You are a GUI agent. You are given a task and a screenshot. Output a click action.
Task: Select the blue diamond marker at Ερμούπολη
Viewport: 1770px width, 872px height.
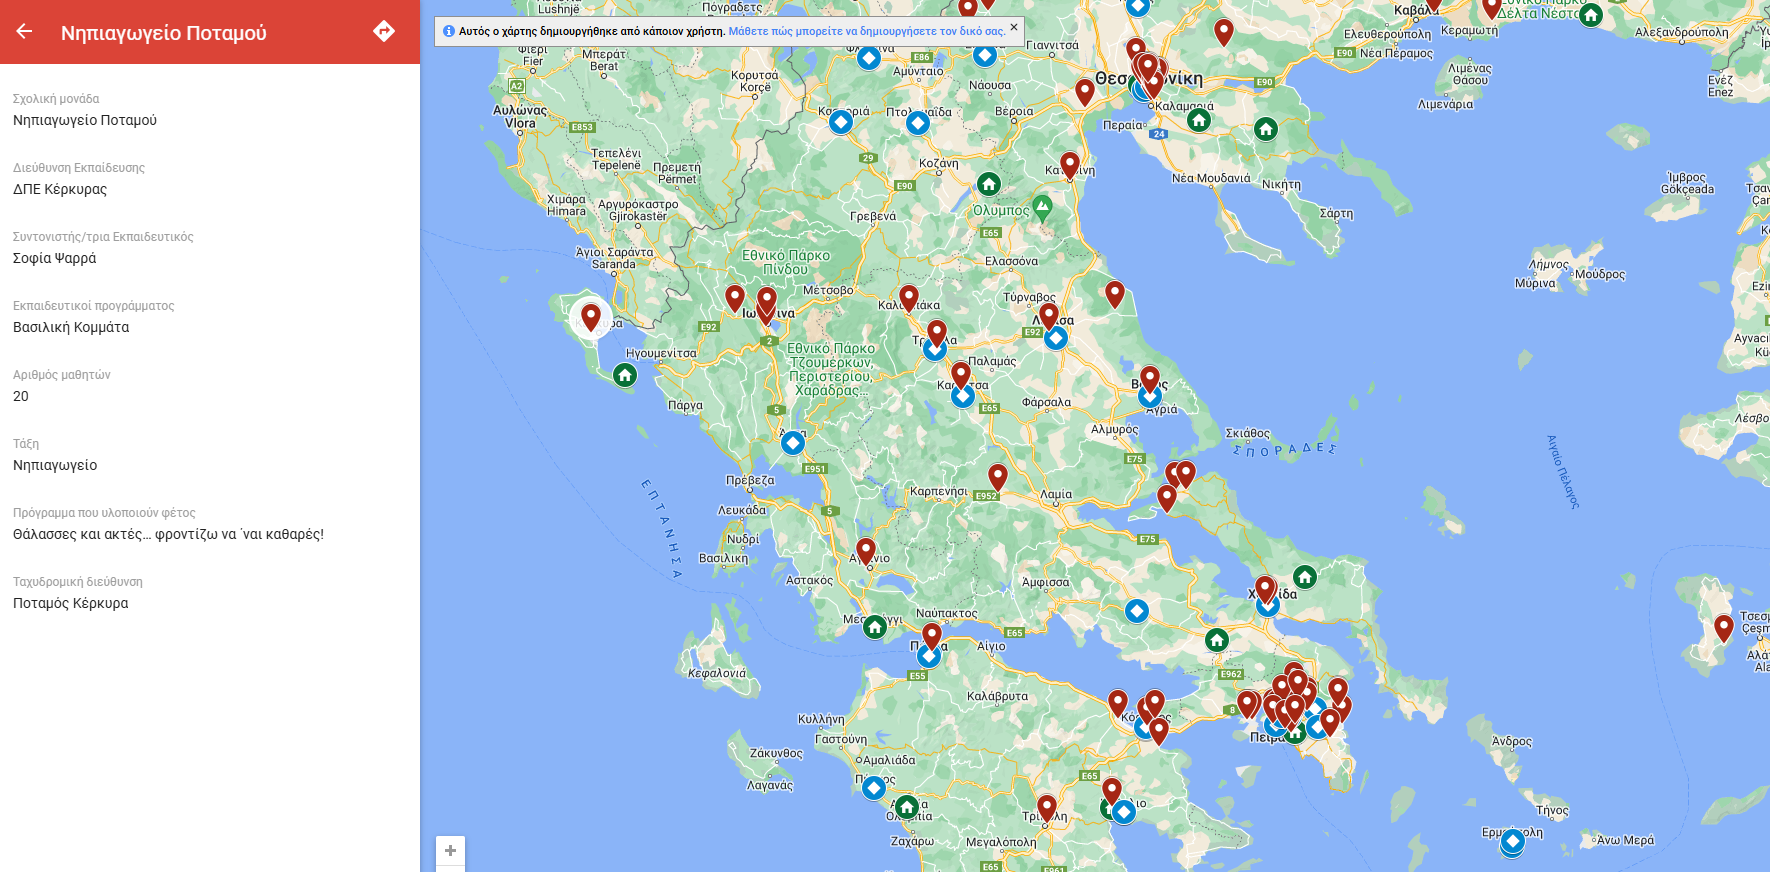pyautogui.click(x=1513, y=841)
